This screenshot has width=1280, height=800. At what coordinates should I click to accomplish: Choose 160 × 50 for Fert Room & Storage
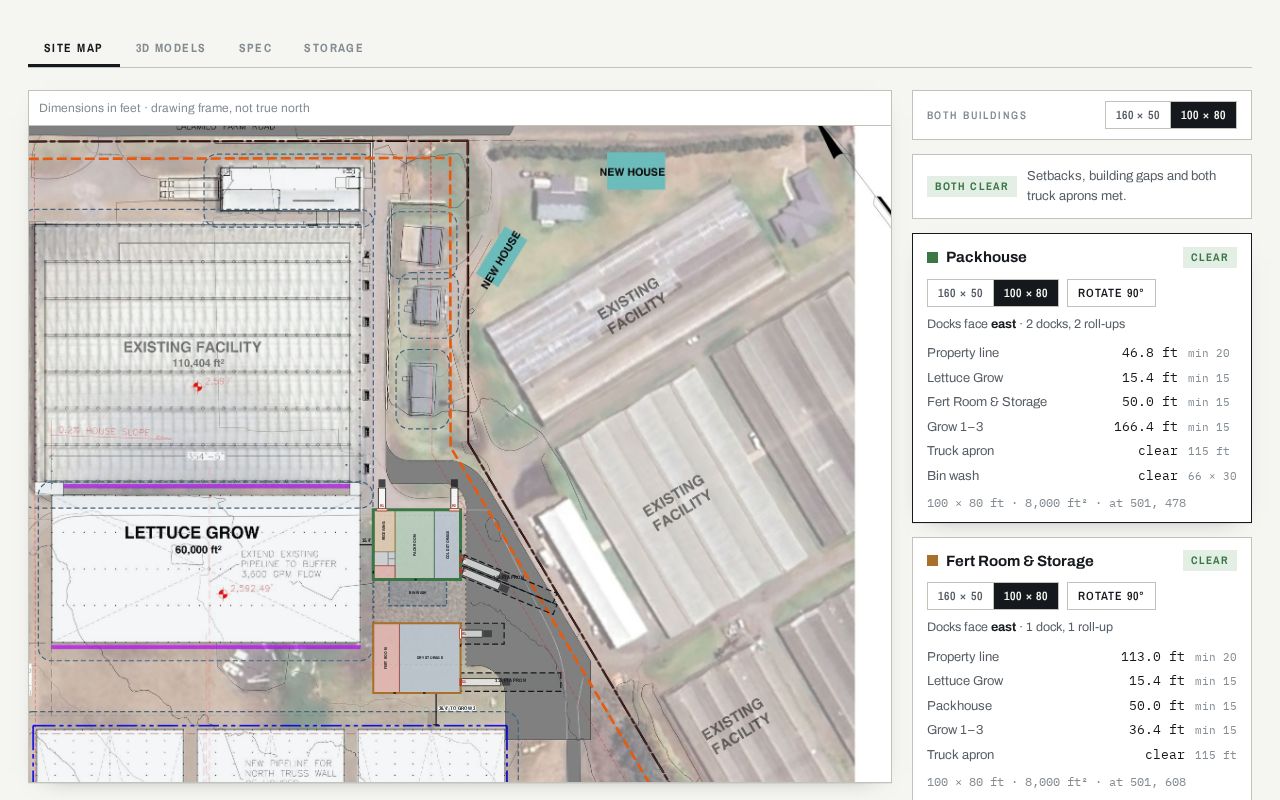pyautogui.click(x=960, y=596)
